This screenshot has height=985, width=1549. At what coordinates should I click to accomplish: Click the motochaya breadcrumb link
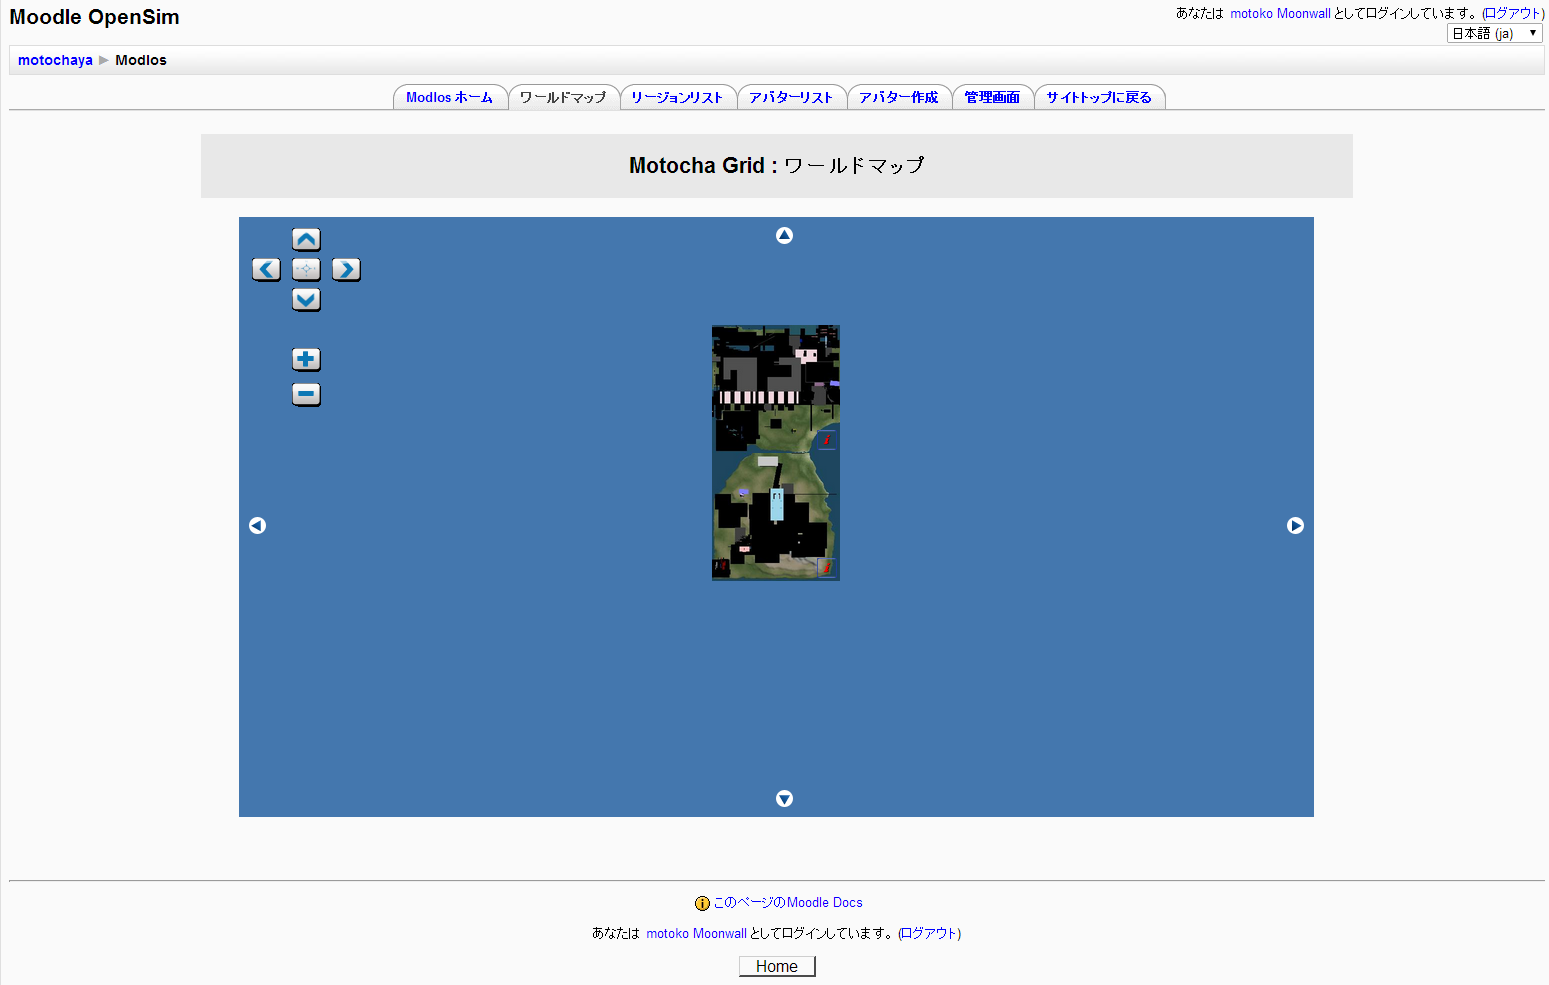coord(55,60)
